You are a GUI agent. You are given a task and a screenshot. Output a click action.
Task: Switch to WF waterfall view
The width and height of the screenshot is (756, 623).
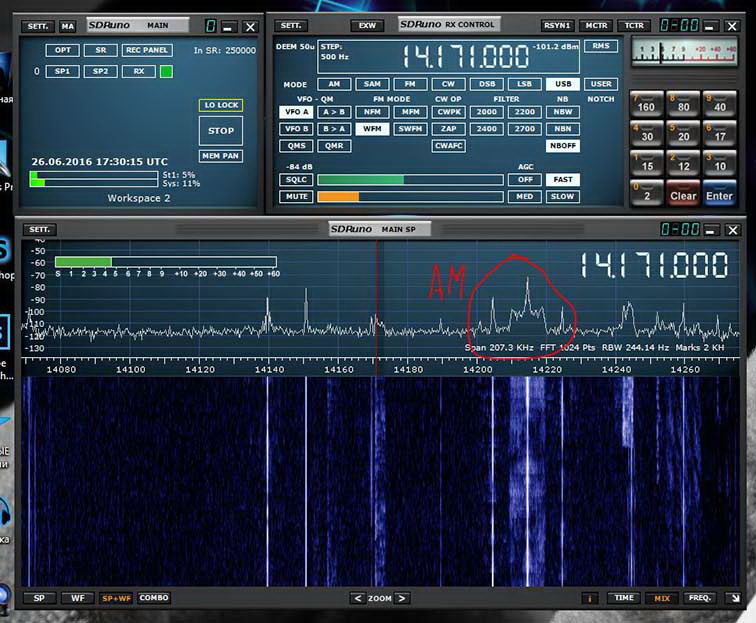78,598
